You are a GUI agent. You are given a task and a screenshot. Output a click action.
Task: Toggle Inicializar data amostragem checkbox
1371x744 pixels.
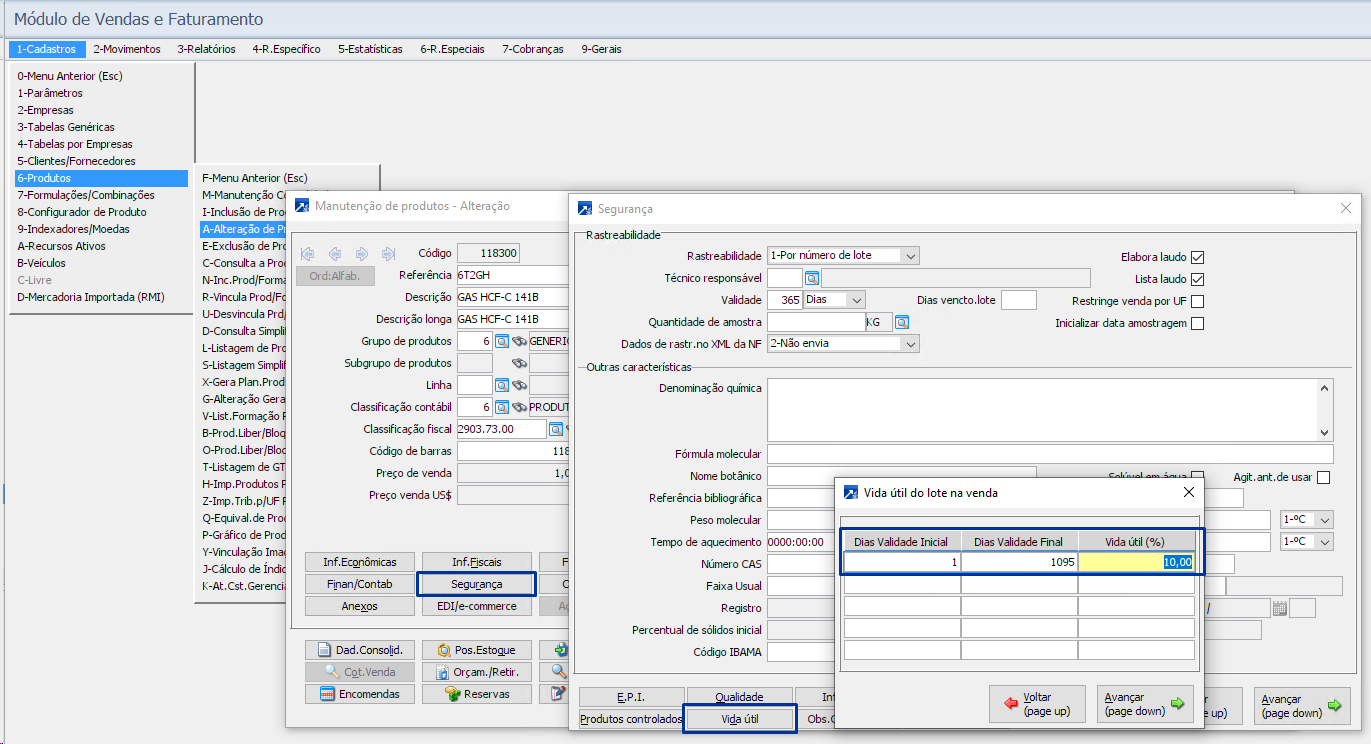click(1197, 323)
